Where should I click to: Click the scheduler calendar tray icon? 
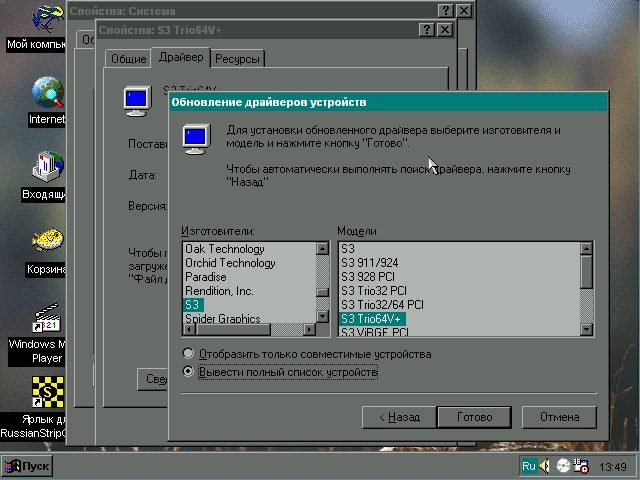(x=581, y=466)
